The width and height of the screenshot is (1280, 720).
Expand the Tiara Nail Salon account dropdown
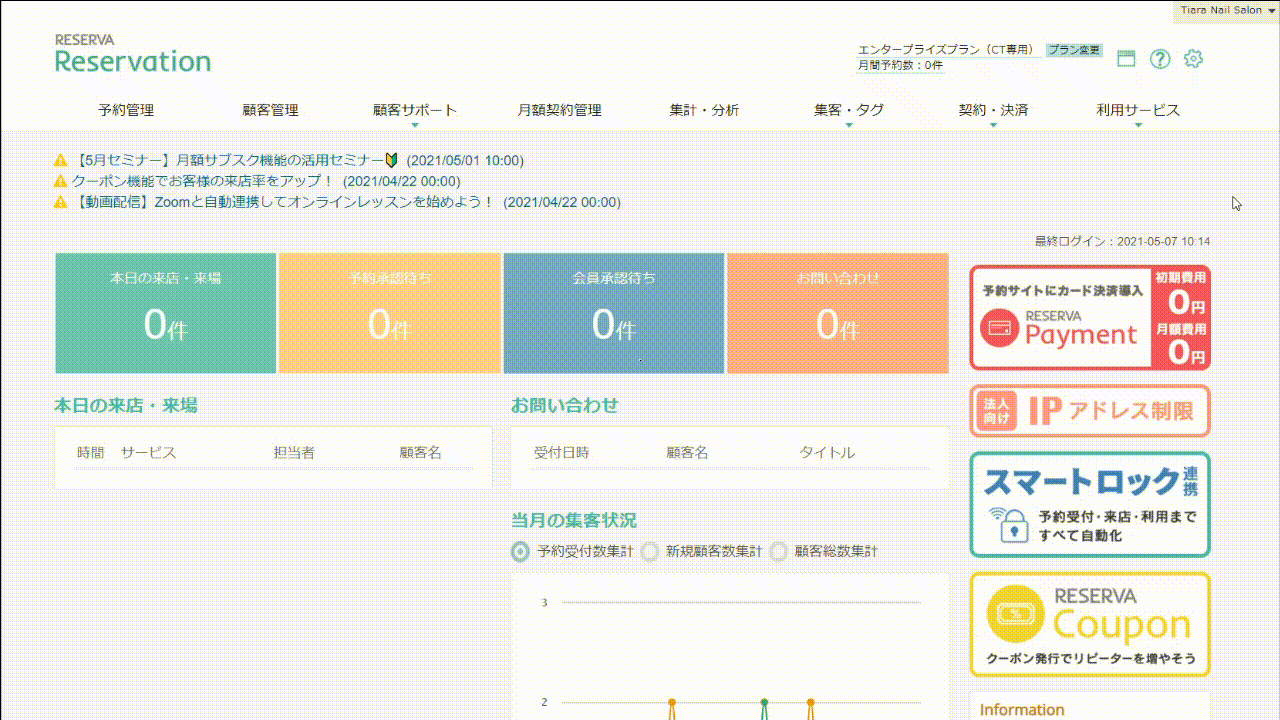[1226, 10]
